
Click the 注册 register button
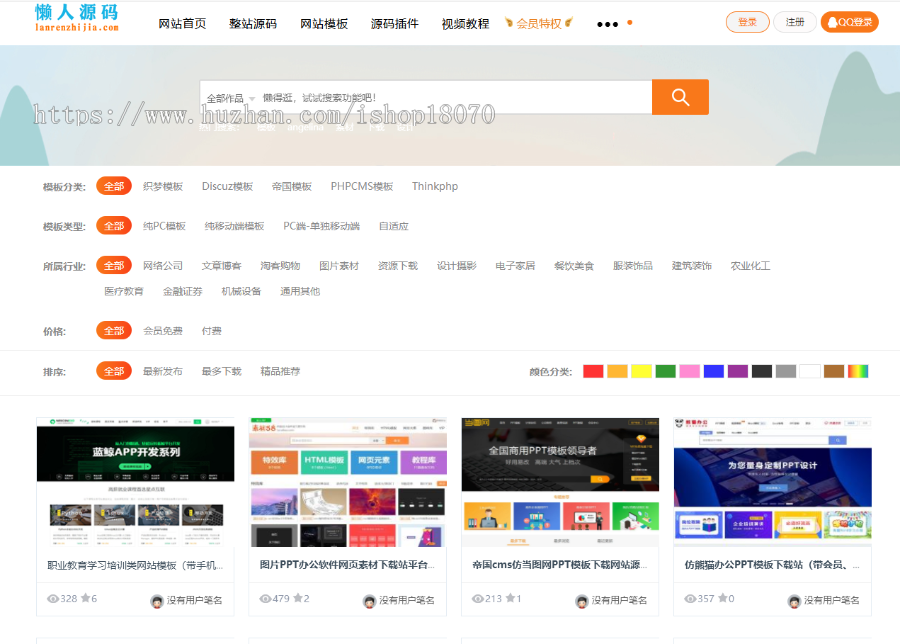[795, 22]
